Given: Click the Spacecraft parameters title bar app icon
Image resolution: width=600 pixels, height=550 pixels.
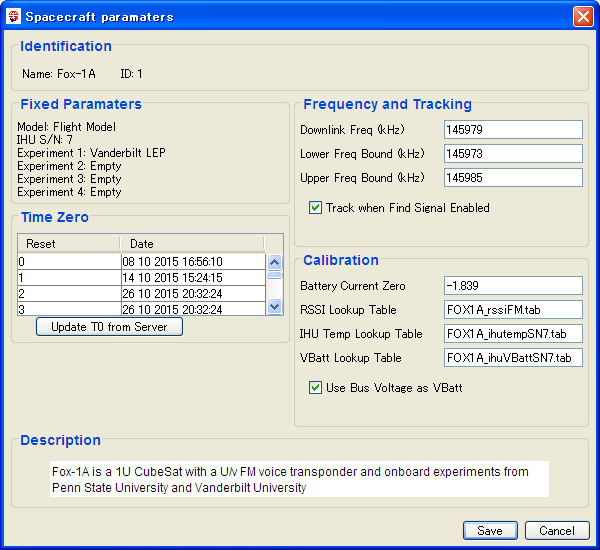Looking at the screenshot, I should [x=13, y=16].
